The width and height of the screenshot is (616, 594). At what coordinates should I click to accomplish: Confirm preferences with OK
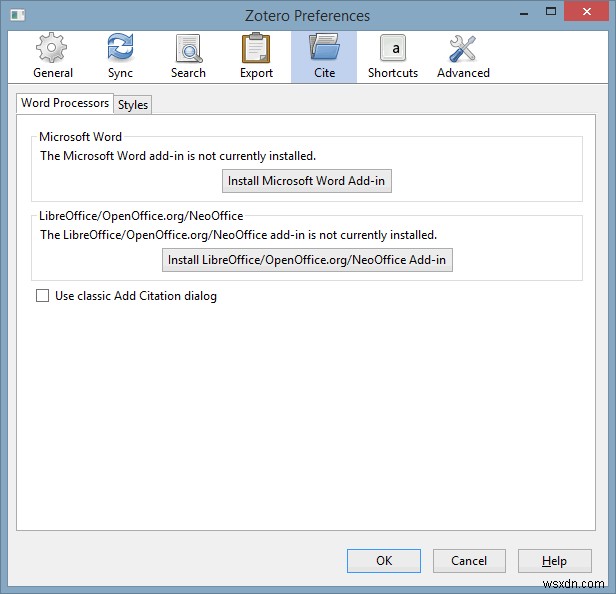[x=383, y=561]
